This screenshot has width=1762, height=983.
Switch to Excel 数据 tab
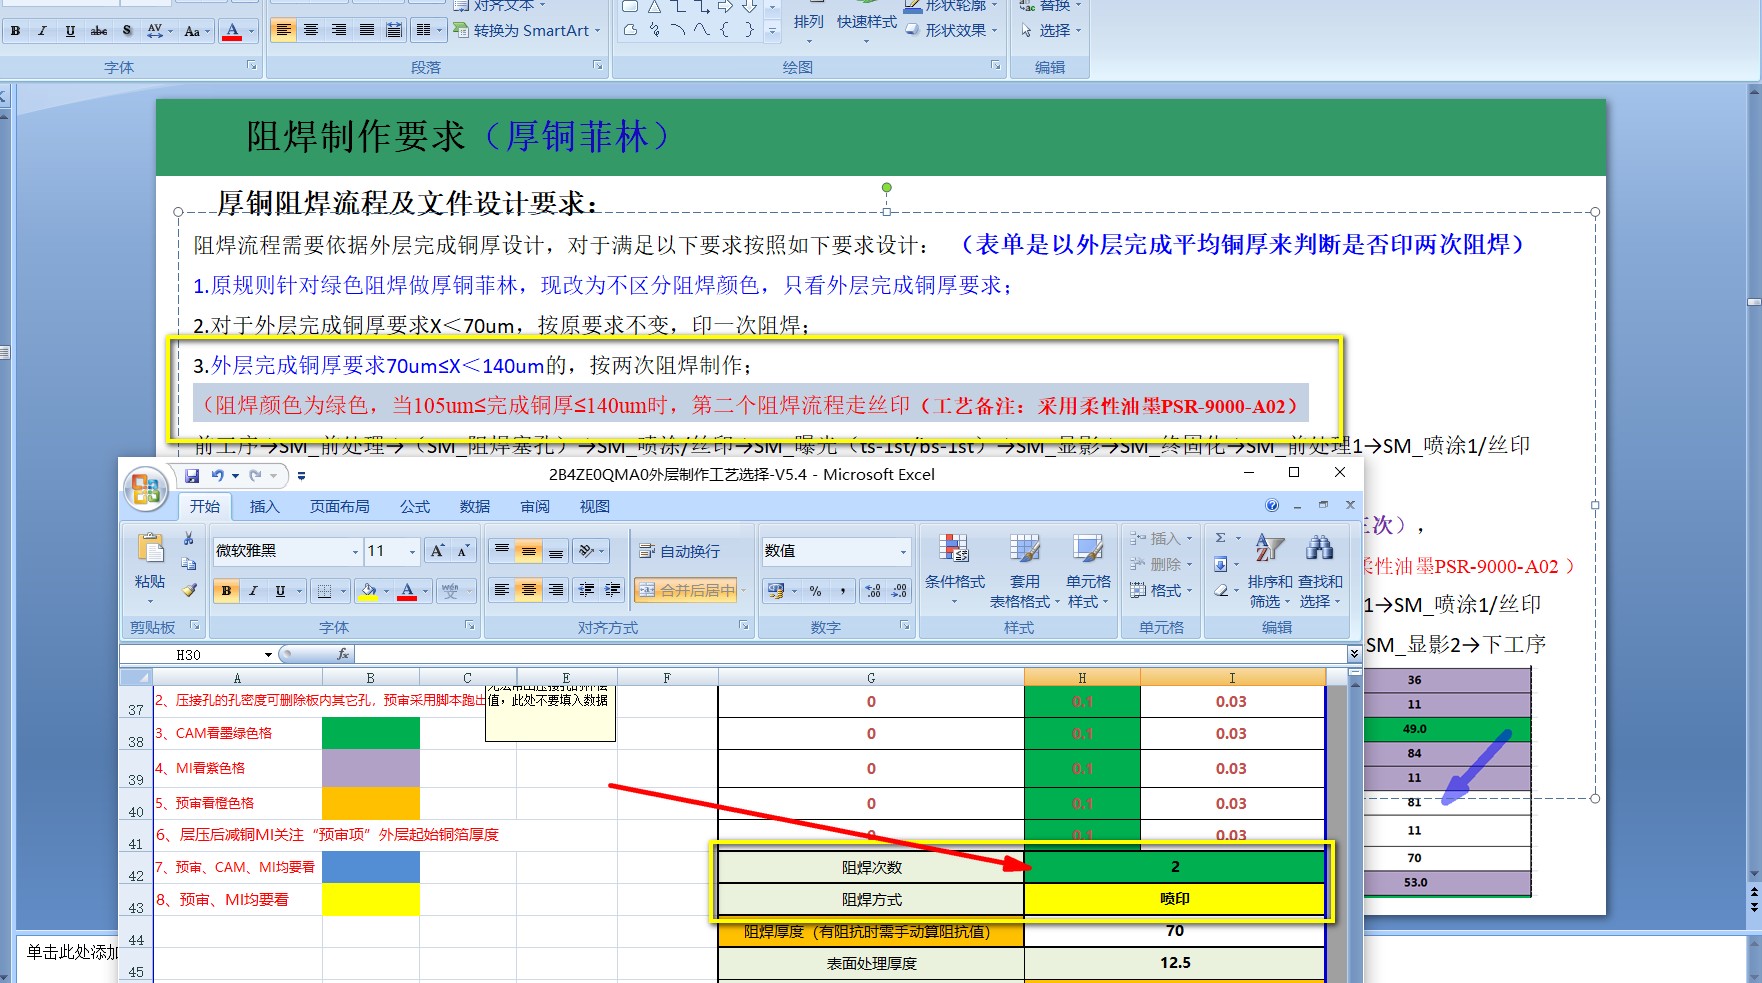tap(474, 507)
